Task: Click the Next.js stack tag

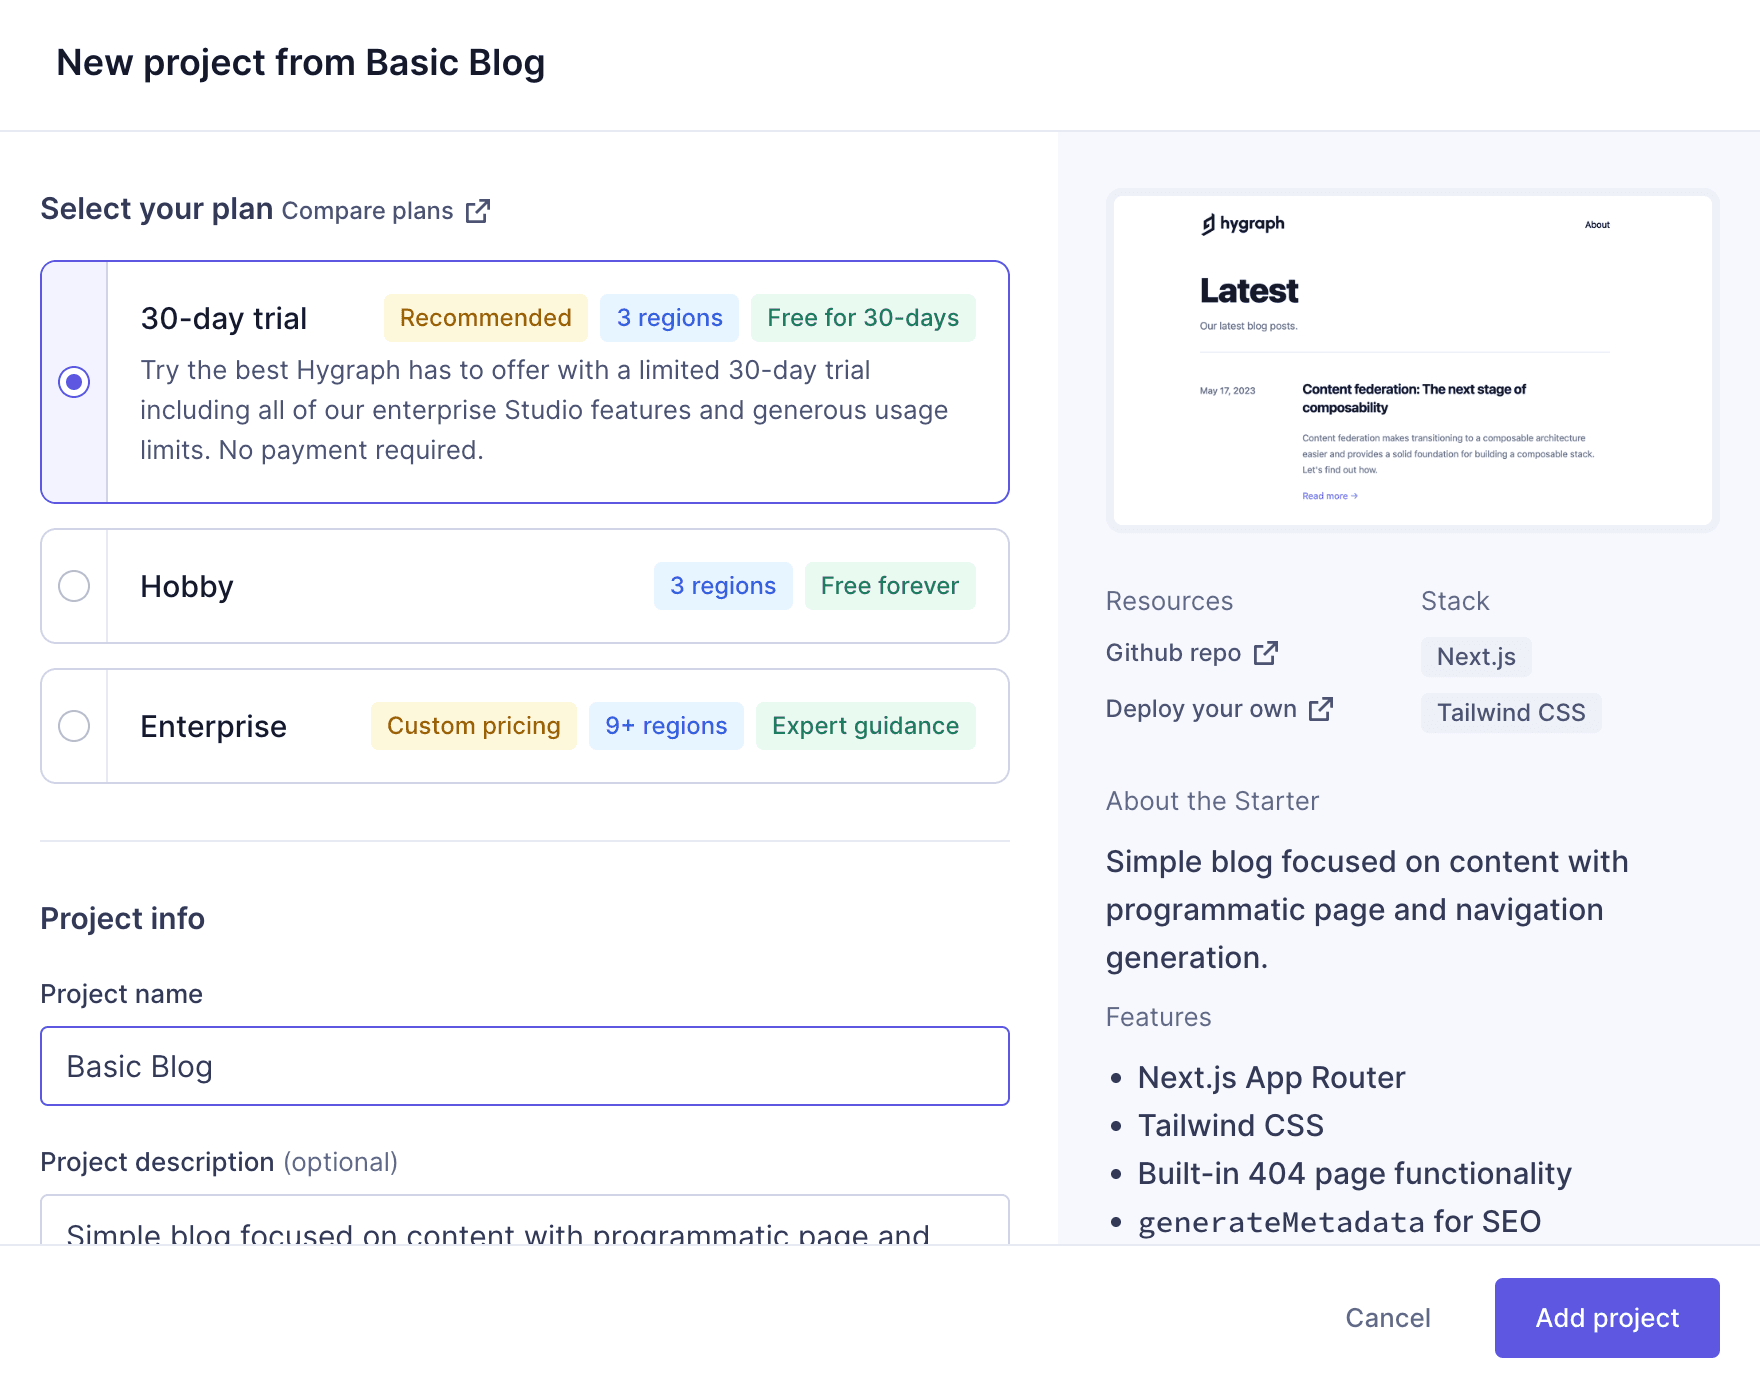Action: click(1476, 657)
